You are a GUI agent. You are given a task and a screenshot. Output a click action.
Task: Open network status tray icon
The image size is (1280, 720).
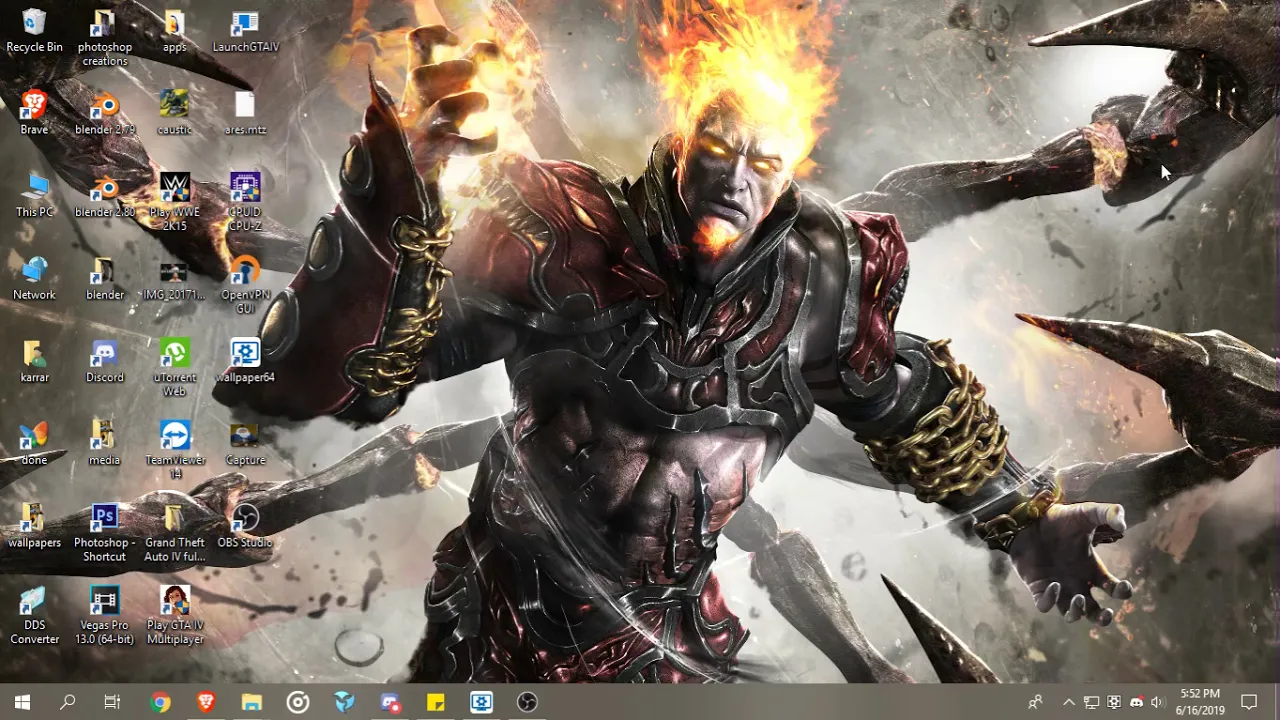click(x=1091, y=702)
